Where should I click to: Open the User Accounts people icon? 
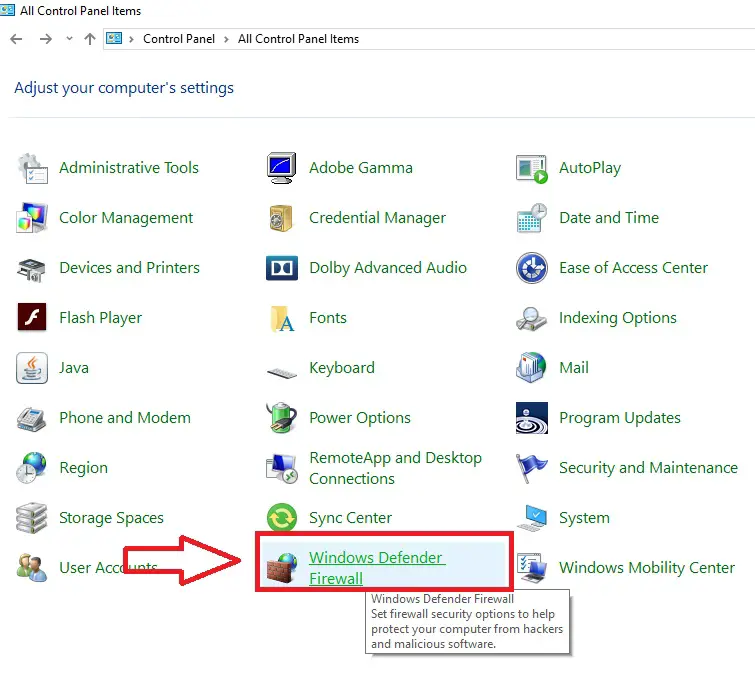point(32,568)
